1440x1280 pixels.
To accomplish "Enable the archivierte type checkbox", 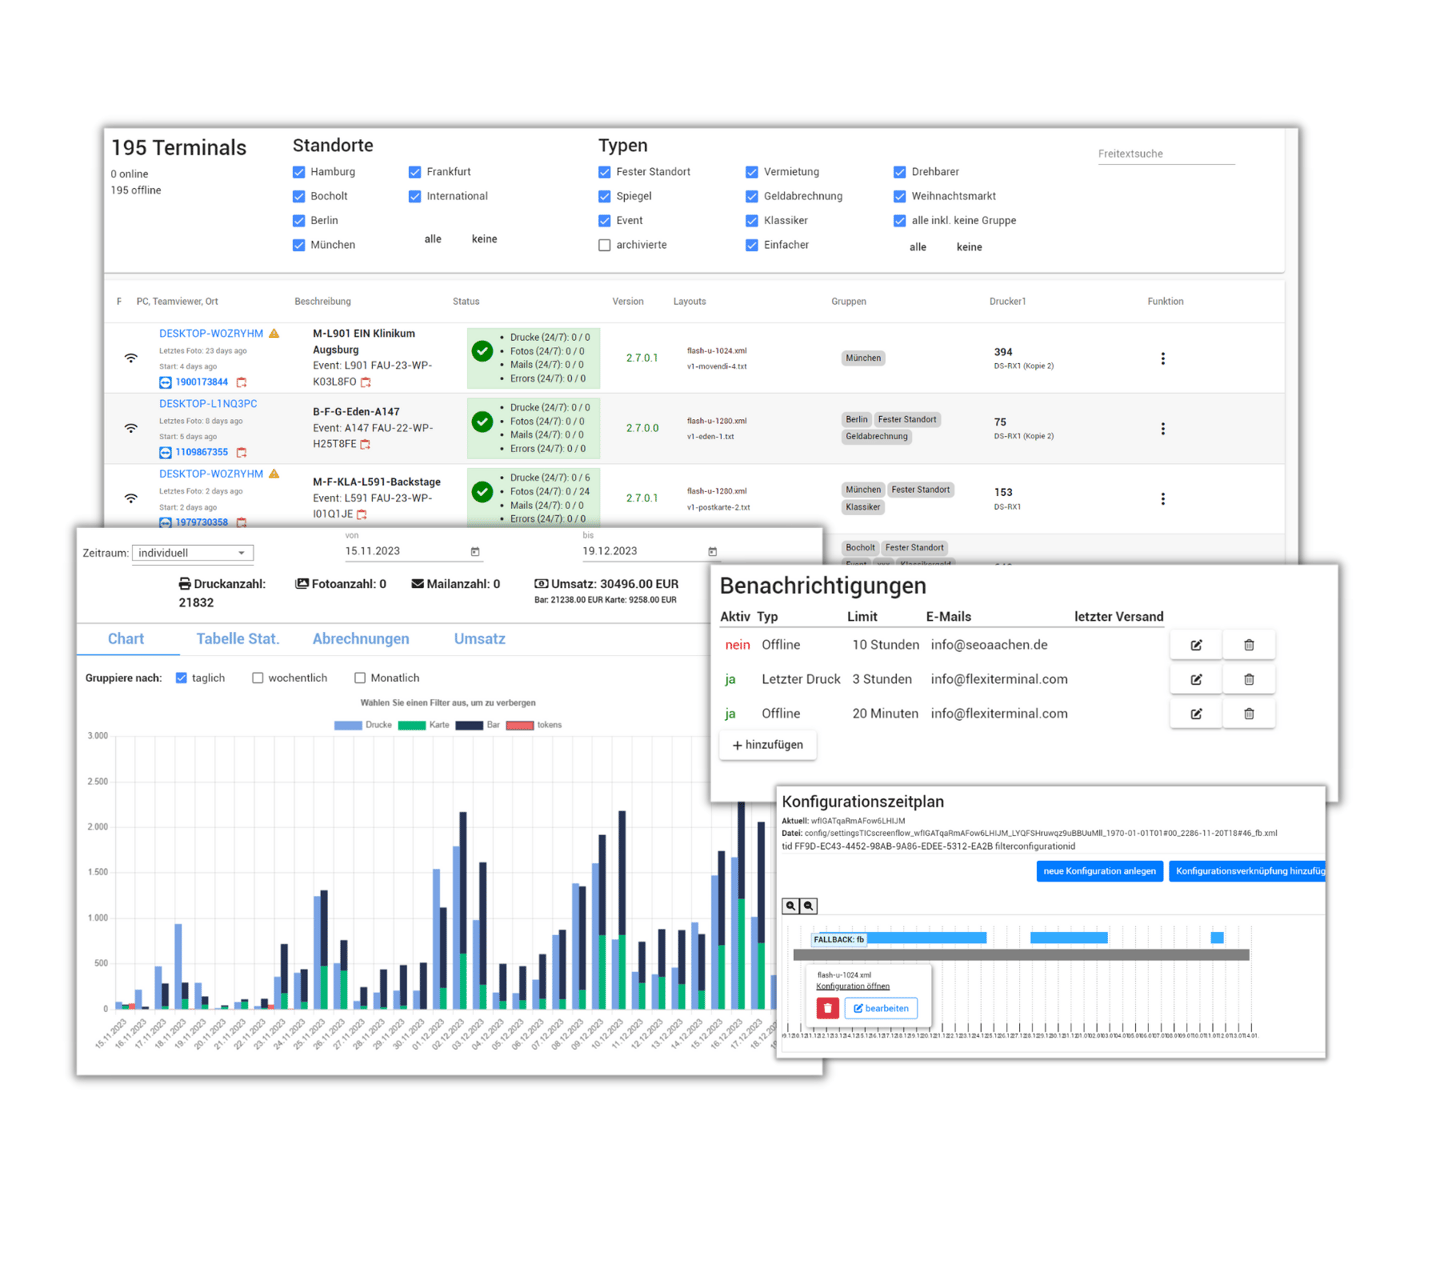I will [604, 245].
